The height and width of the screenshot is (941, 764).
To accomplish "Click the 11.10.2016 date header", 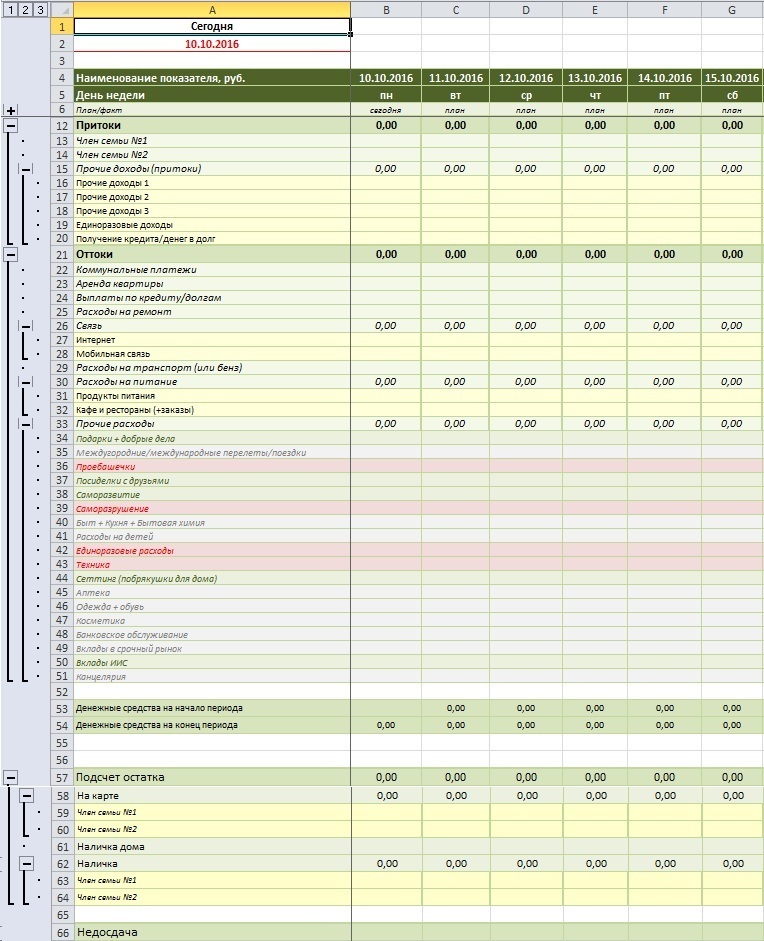I will [456, 78].
